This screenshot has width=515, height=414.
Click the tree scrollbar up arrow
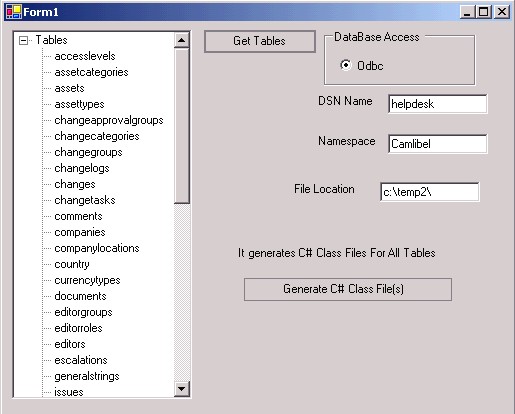coord(182,40)
